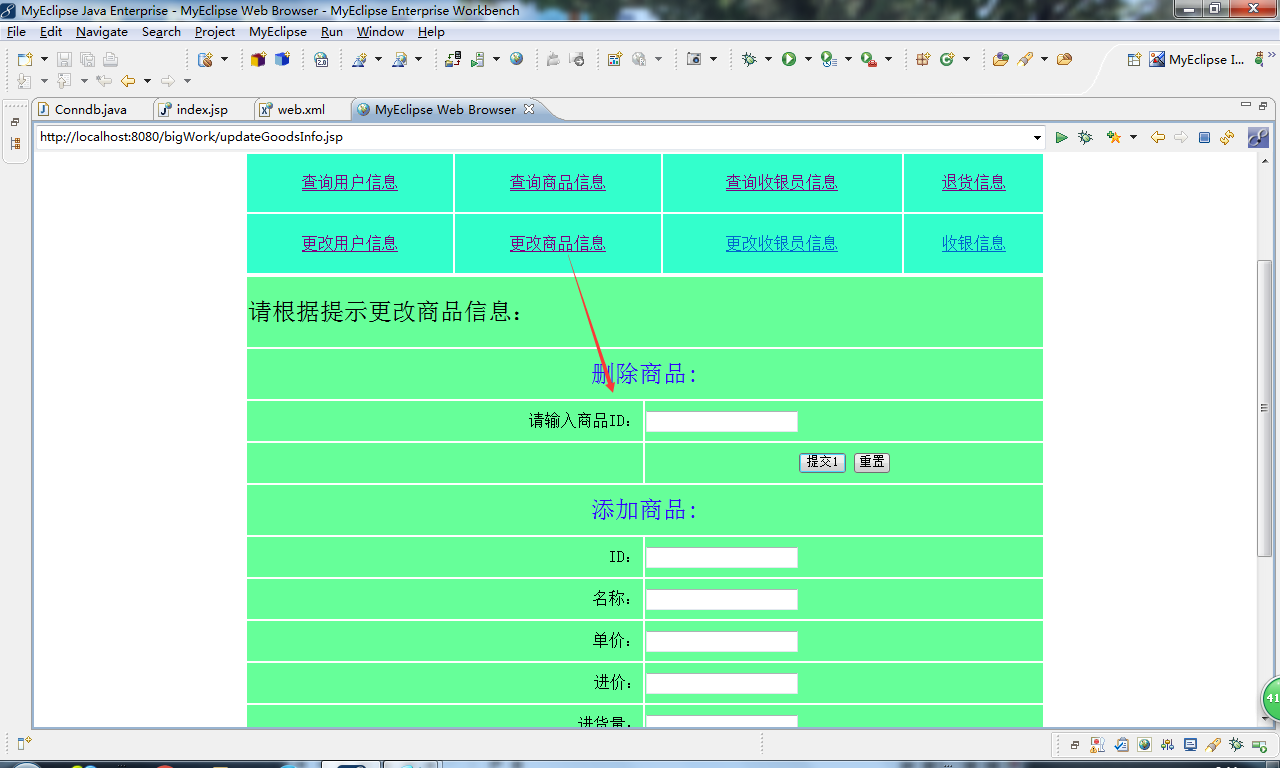Open the File menu
The image size is (1280, 768).
(x=16, y=32)
